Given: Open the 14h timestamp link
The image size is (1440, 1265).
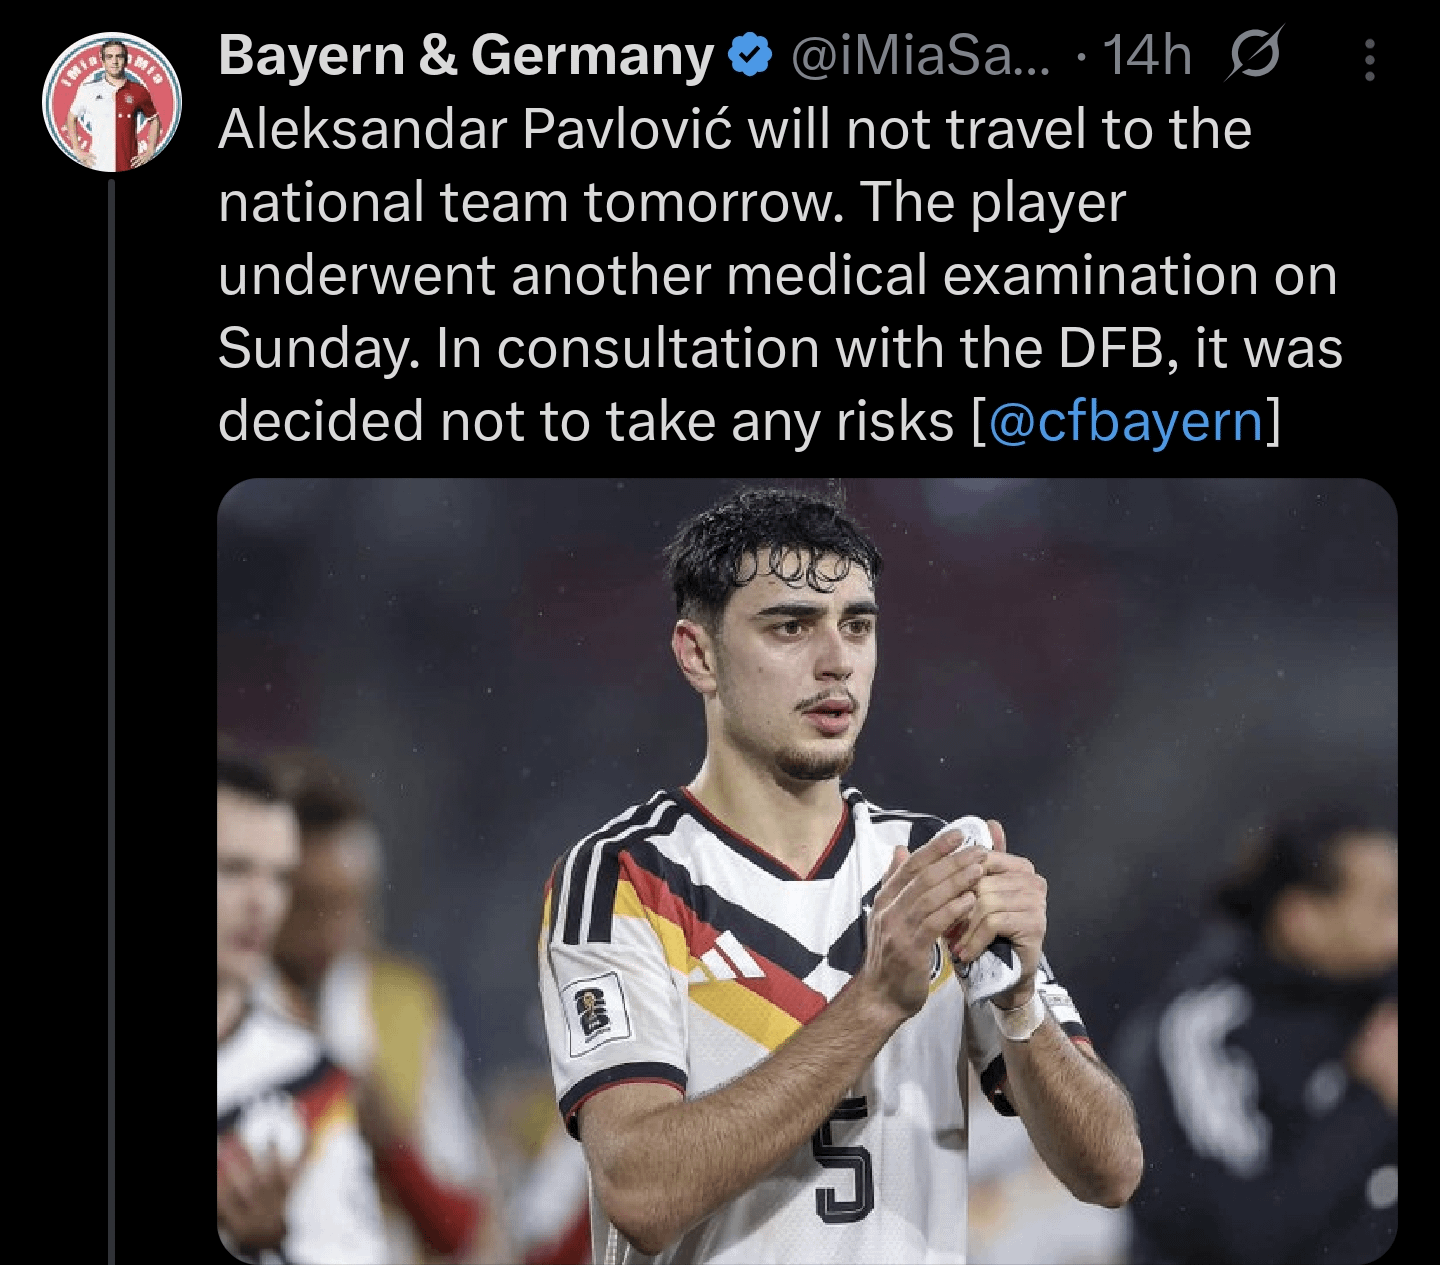Looking at the screenshot, I should (x=1147, y=55).
